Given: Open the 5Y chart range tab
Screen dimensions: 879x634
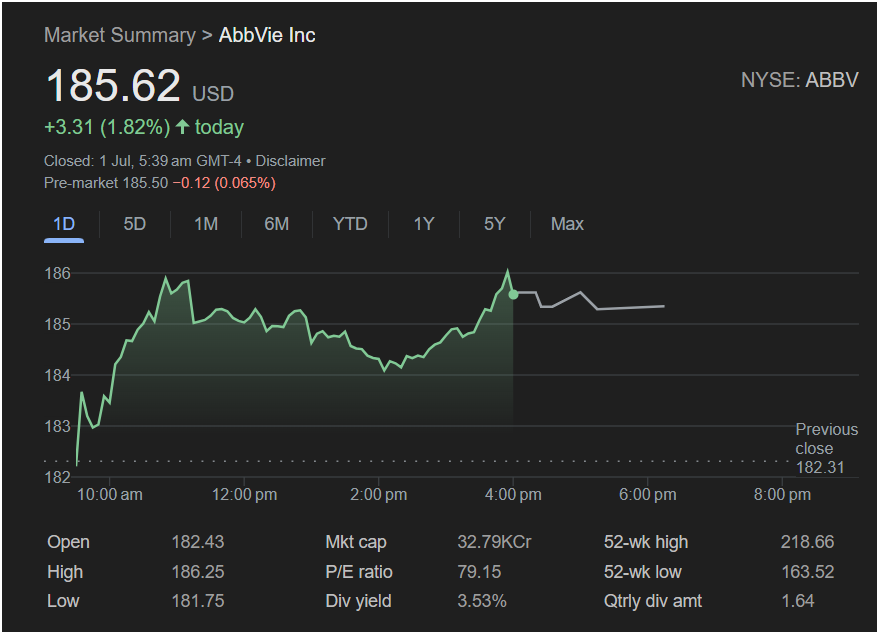Looking at the screenshot, I should [x=494, y=224].
